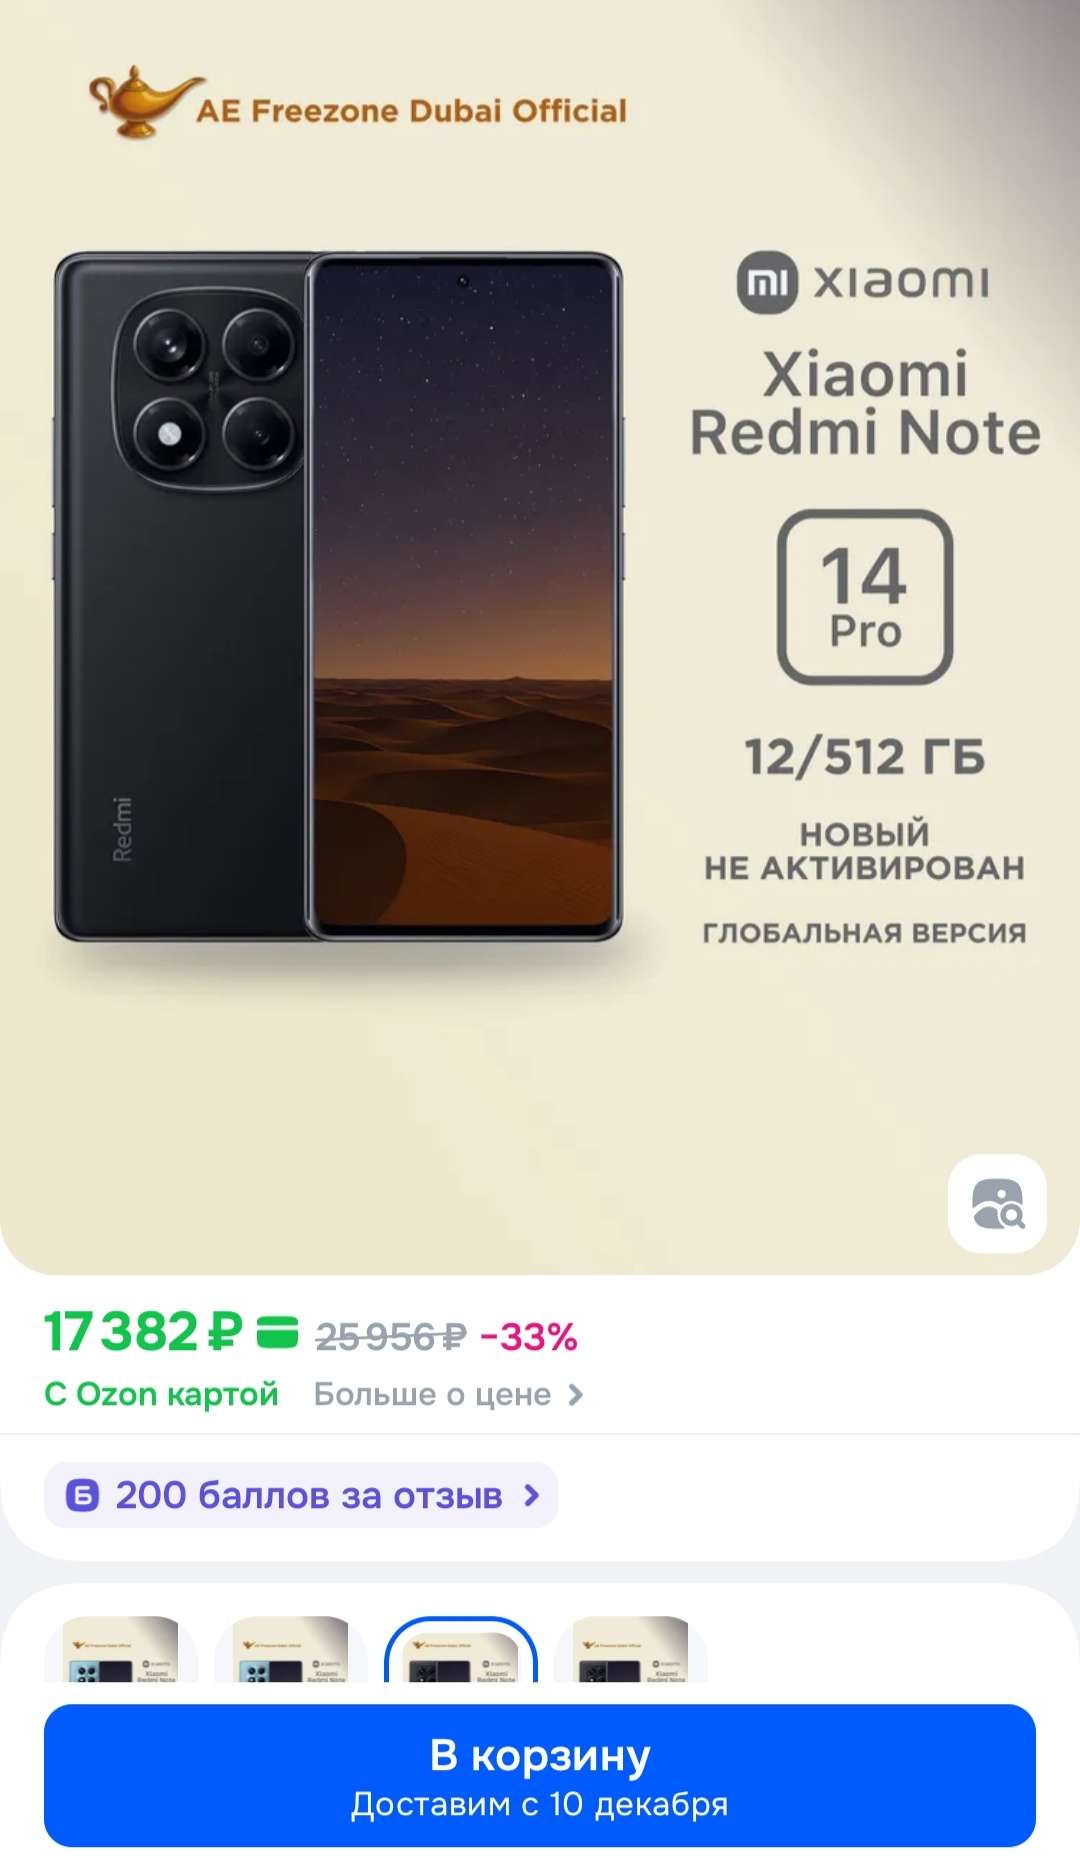1080x1862 pixels.
Task: Tap the Xiaomi Mi logo
Action: coord(767,282)
